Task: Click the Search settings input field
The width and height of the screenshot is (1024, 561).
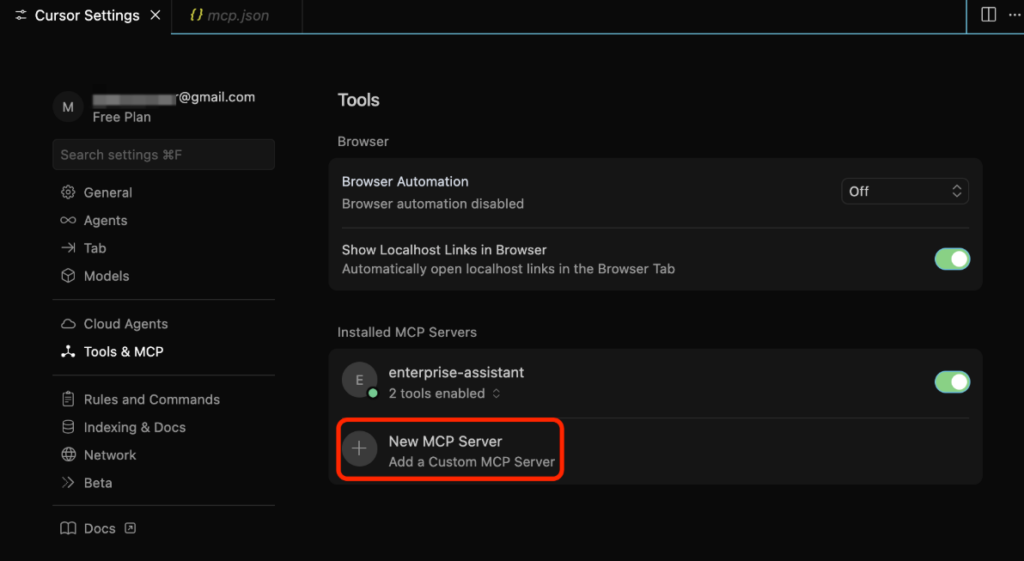Action: coord(164,155)
